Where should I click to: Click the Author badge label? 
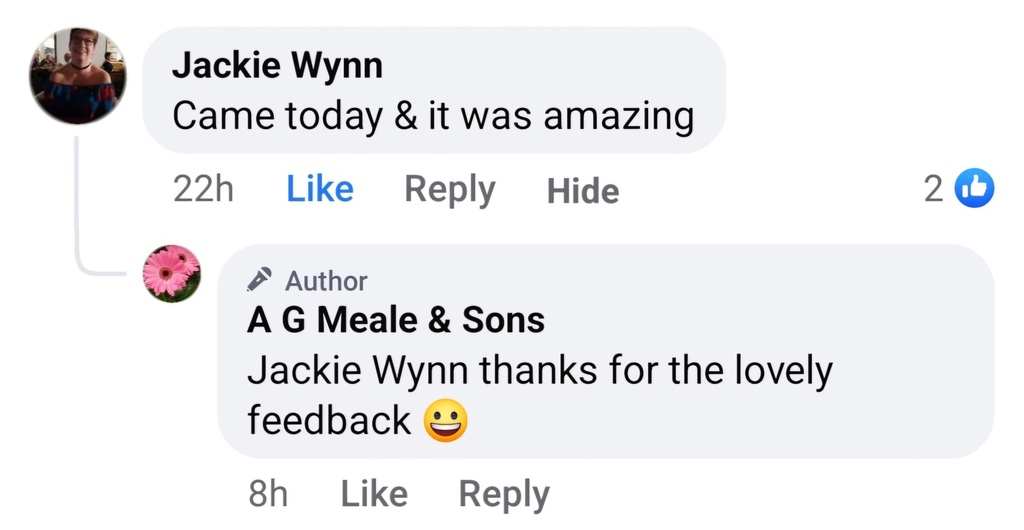click(x=326, y=281)
